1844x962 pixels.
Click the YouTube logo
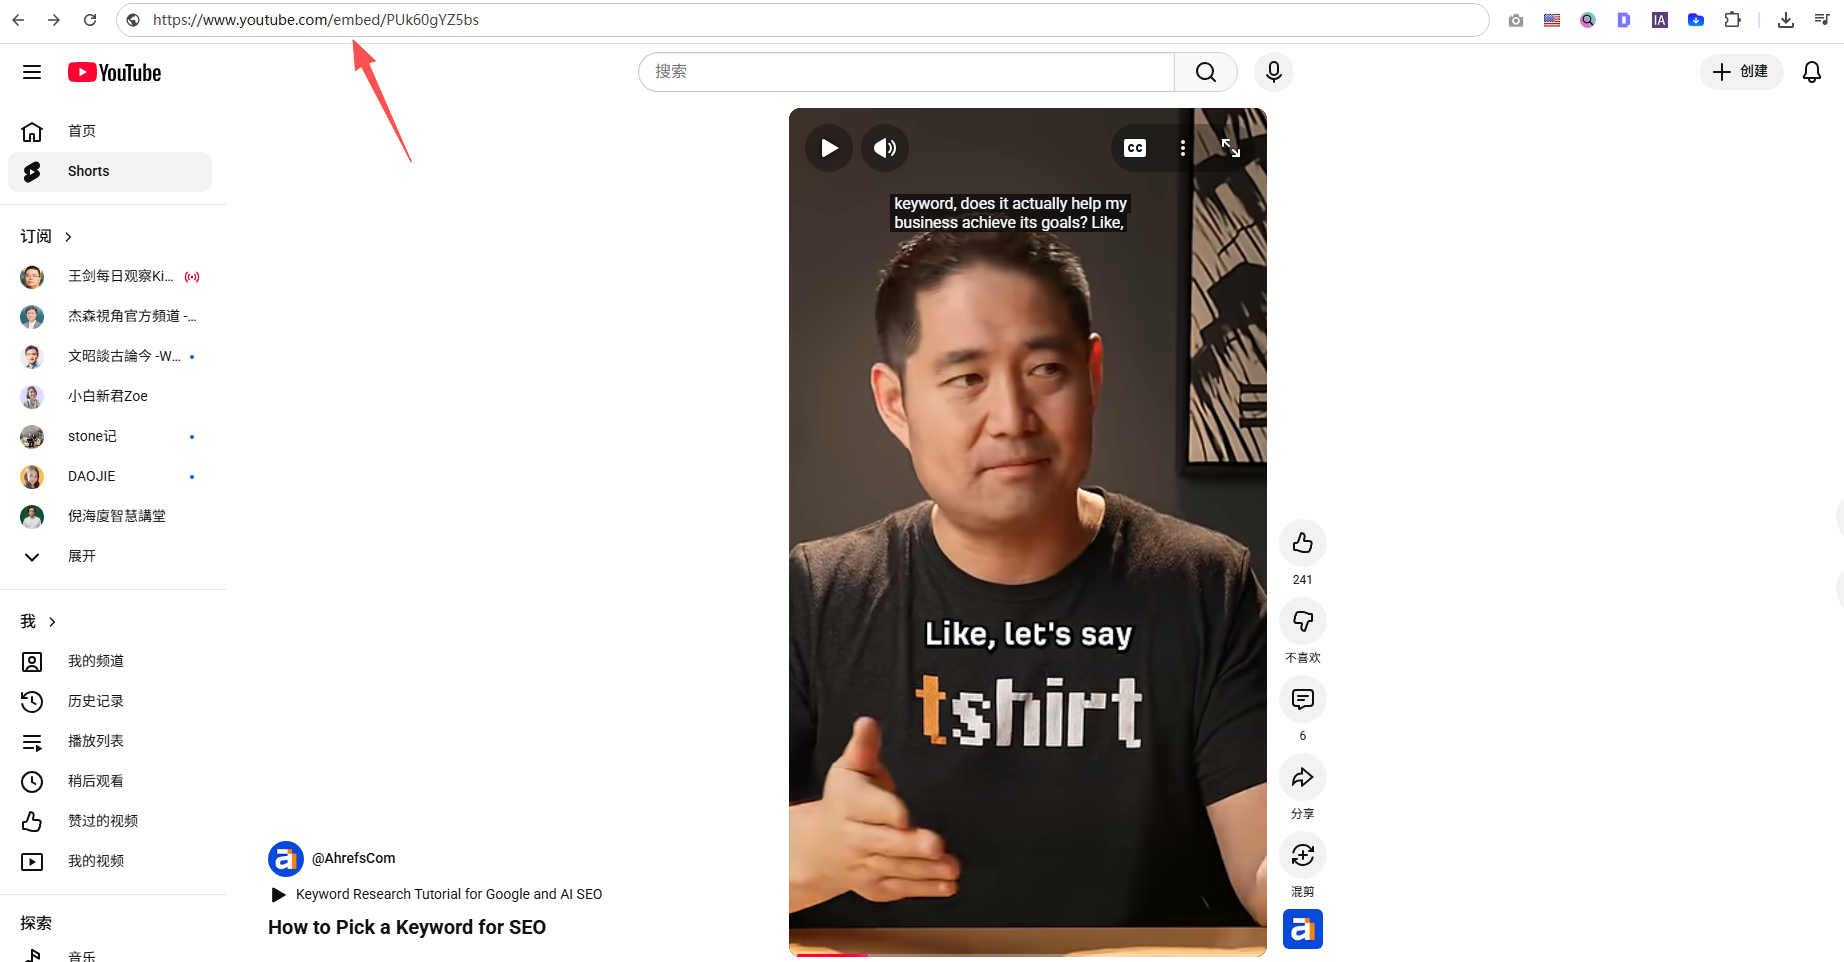(x=114, y=72)
